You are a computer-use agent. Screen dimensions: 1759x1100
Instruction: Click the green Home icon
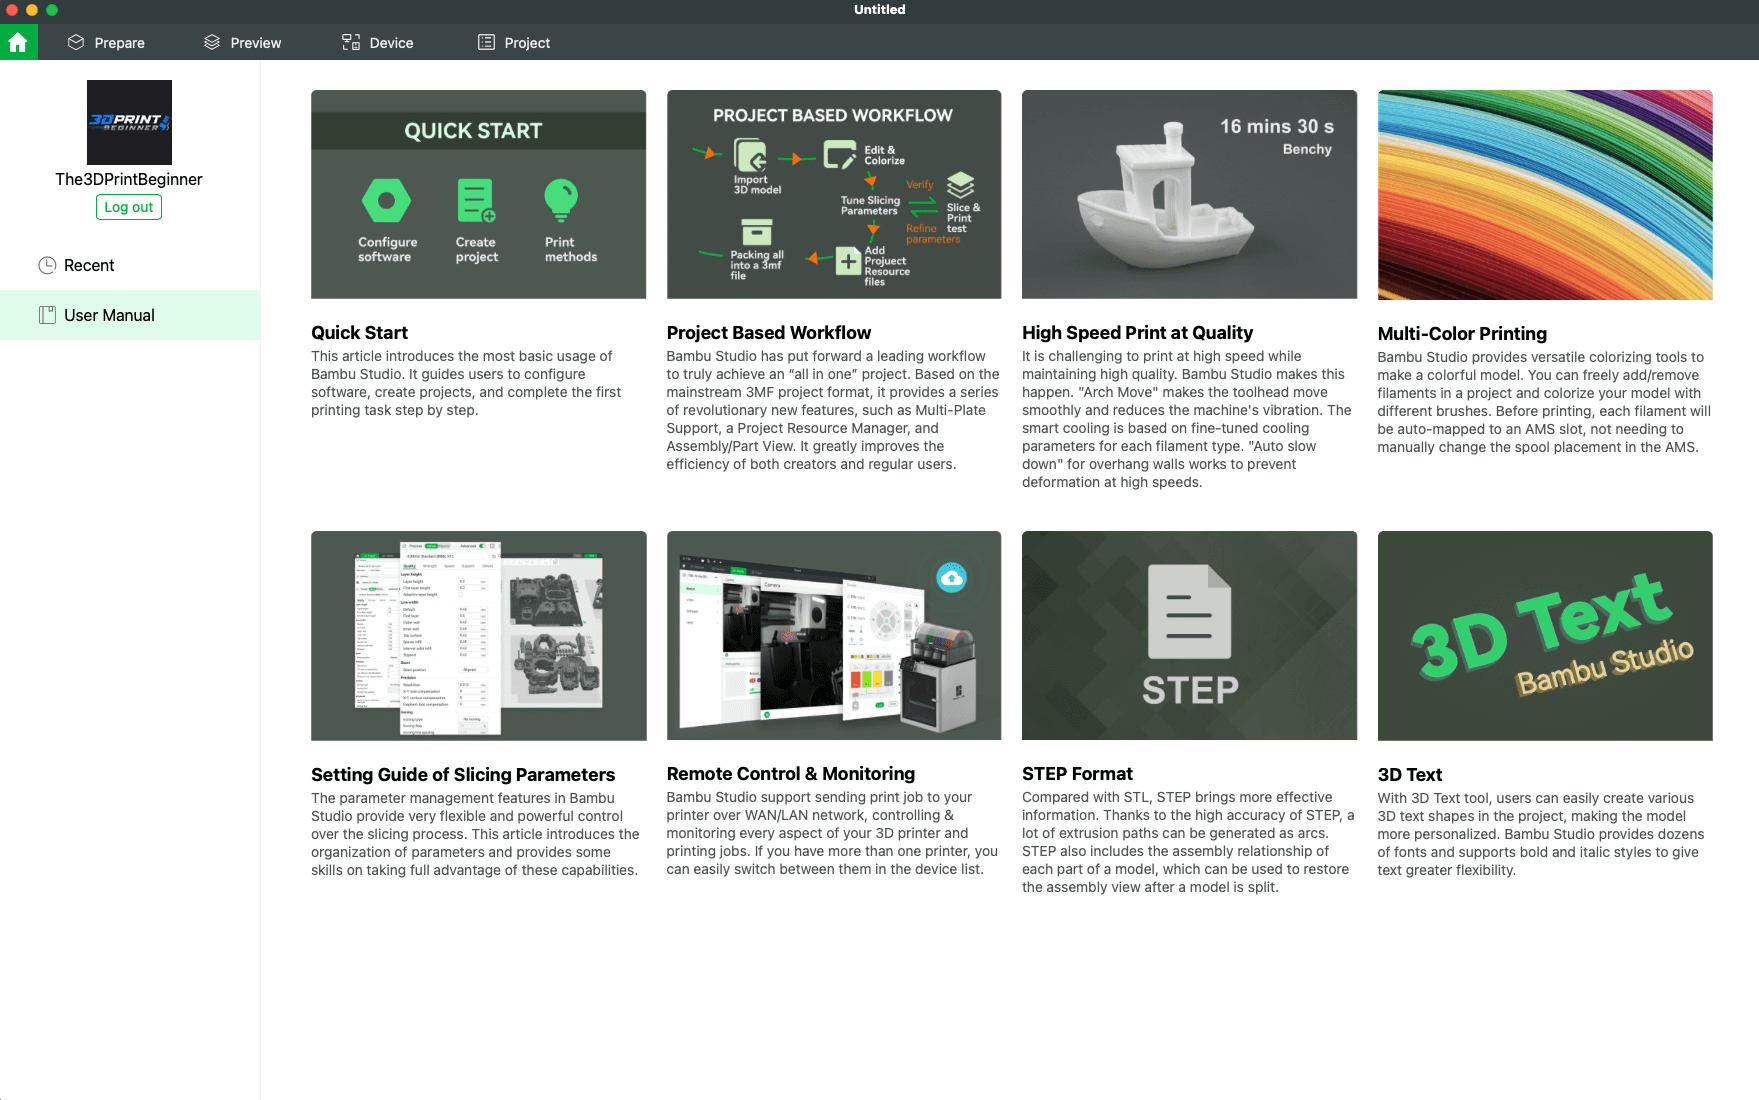click(x=18, y=43)
